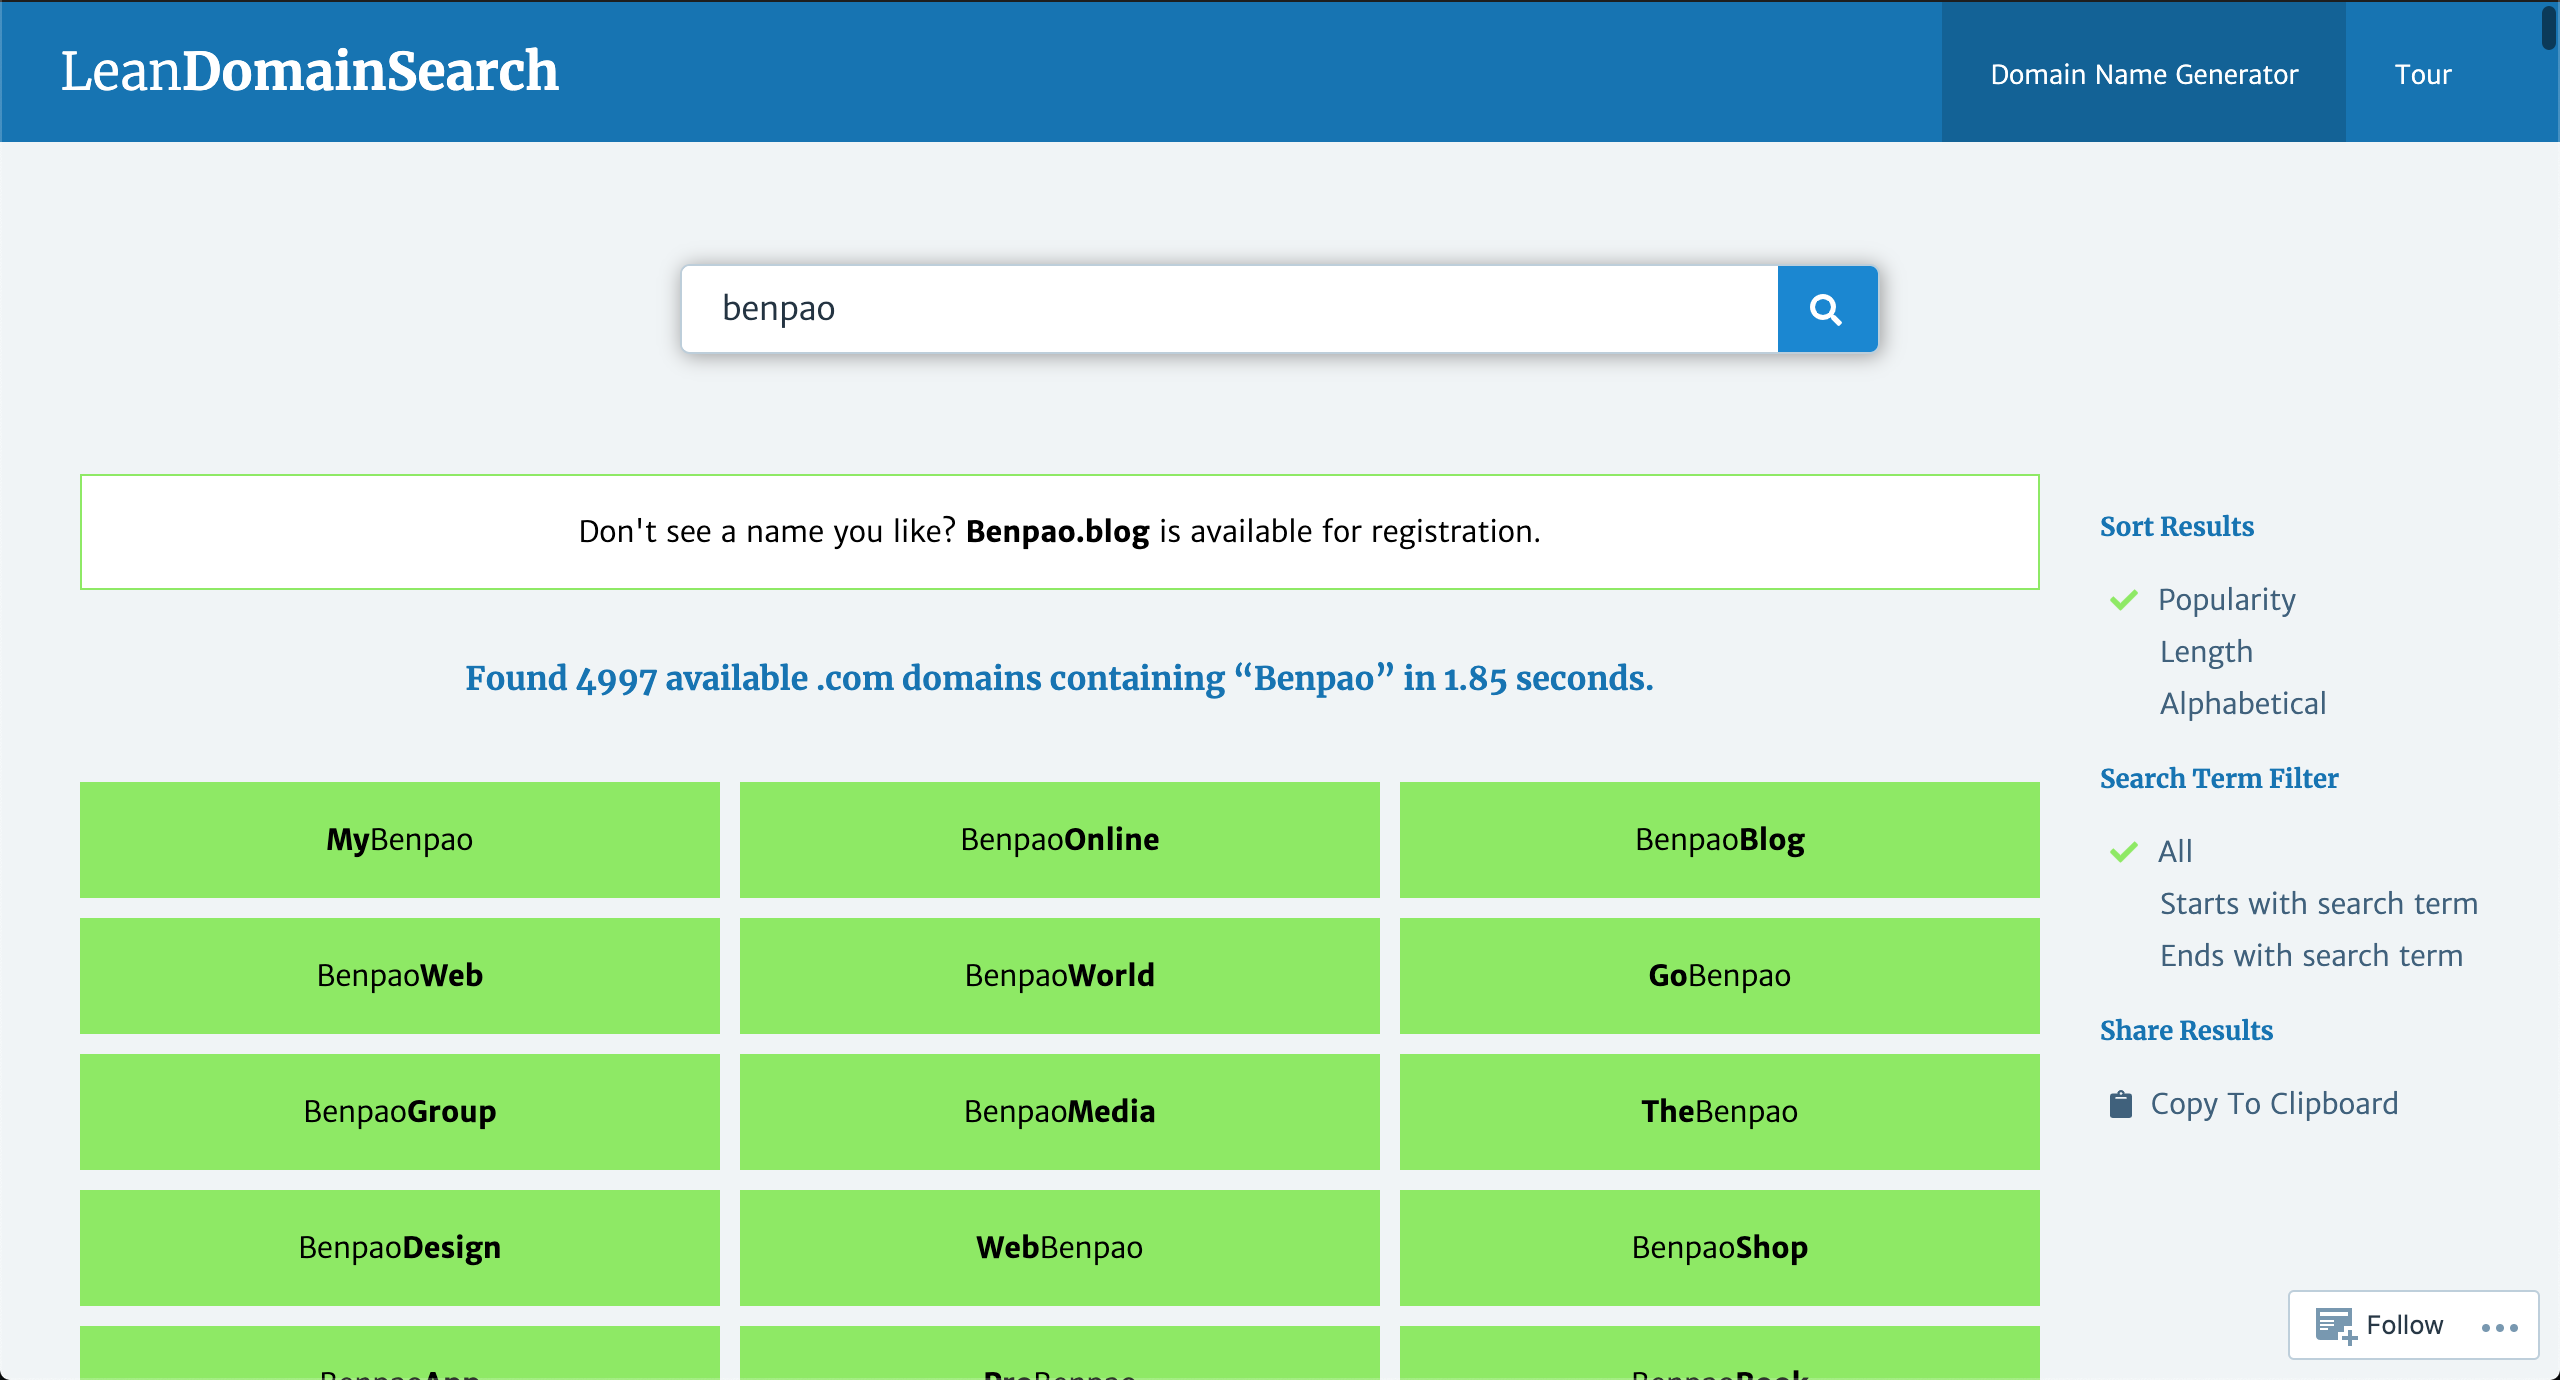
Task: Select the BenpaoBlog domain result
Action: tap(1720, 840)
